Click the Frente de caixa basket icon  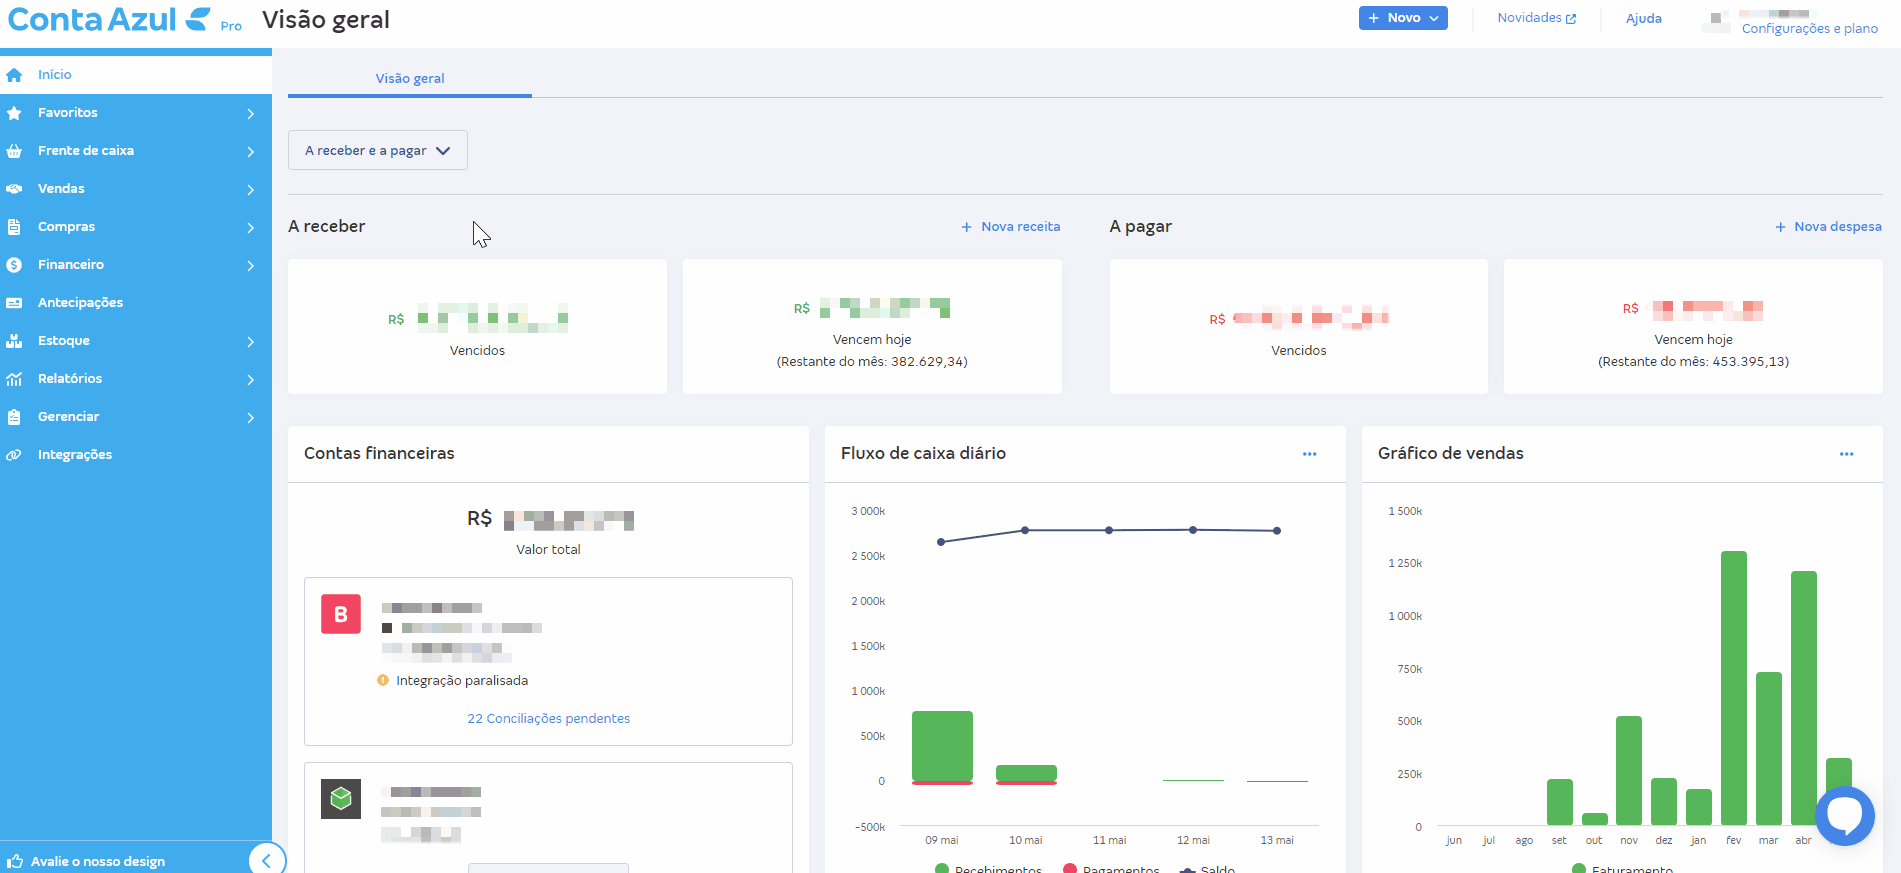tap(14, 151)
